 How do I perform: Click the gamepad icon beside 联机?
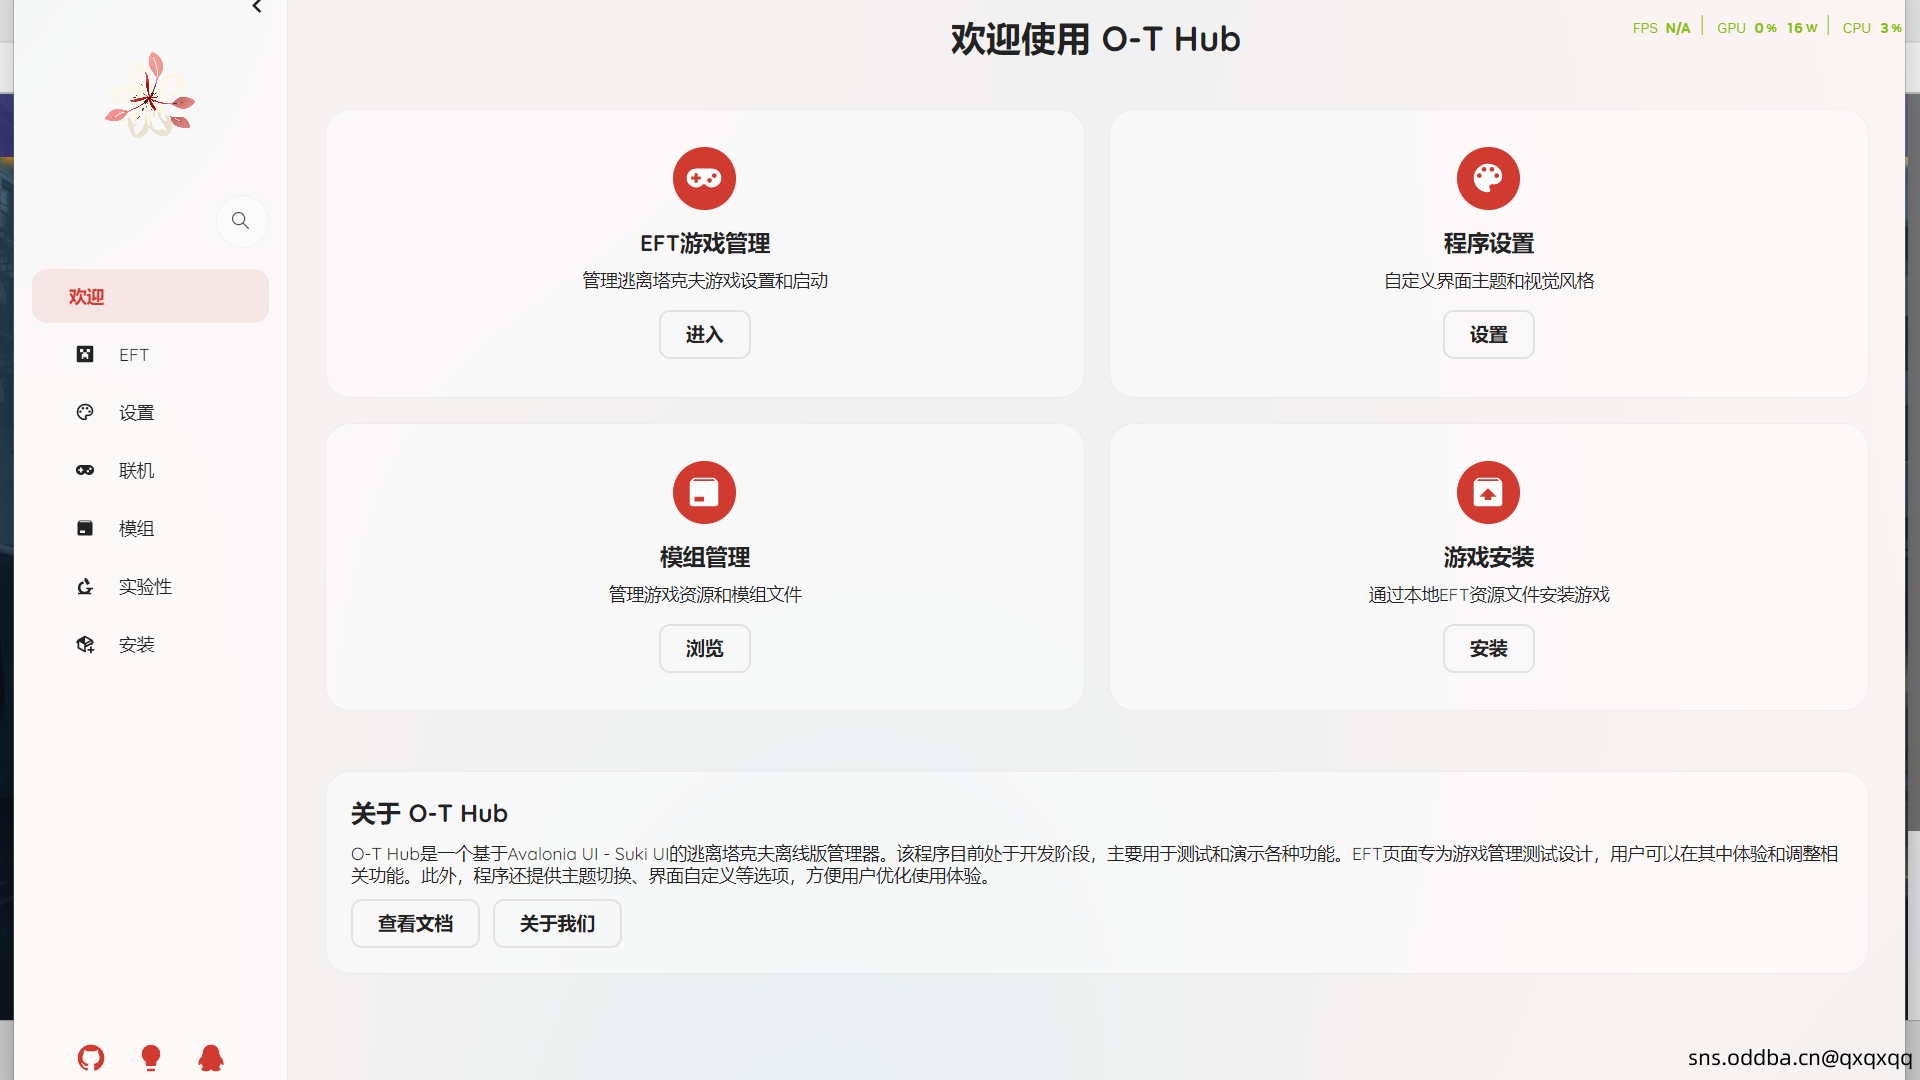click(x=85, y=470)
